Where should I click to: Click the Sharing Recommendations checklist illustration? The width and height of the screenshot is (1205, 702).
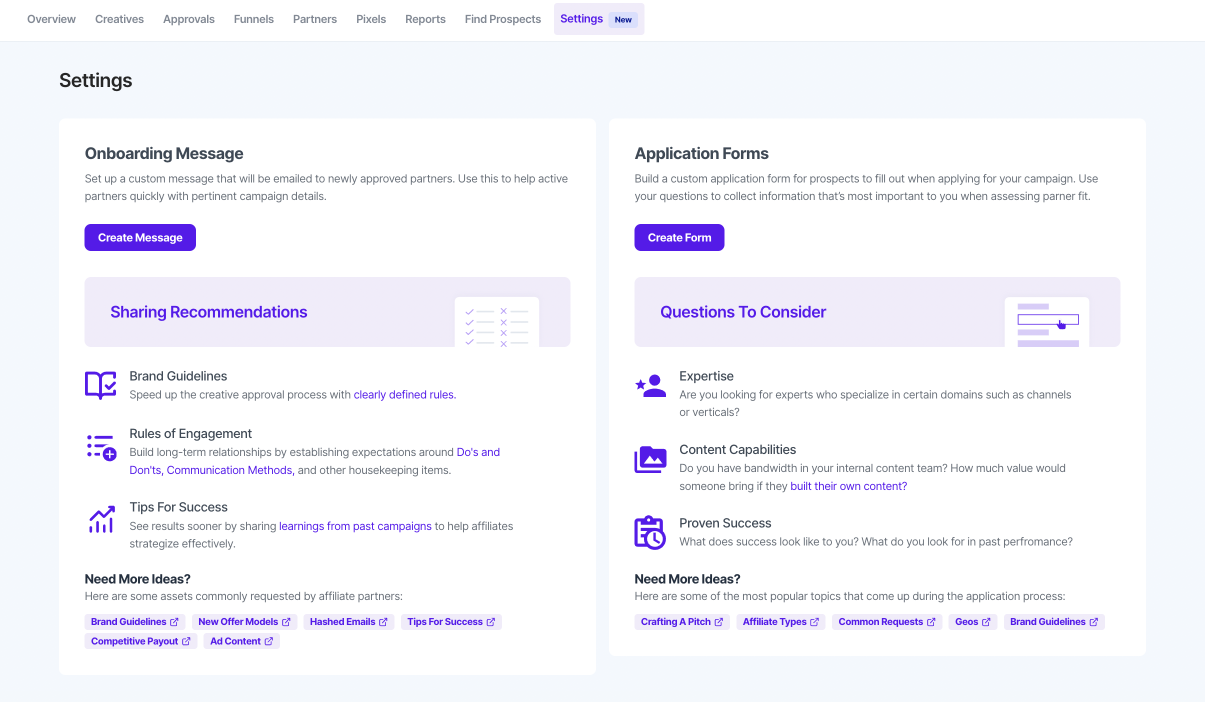[496, 321]
